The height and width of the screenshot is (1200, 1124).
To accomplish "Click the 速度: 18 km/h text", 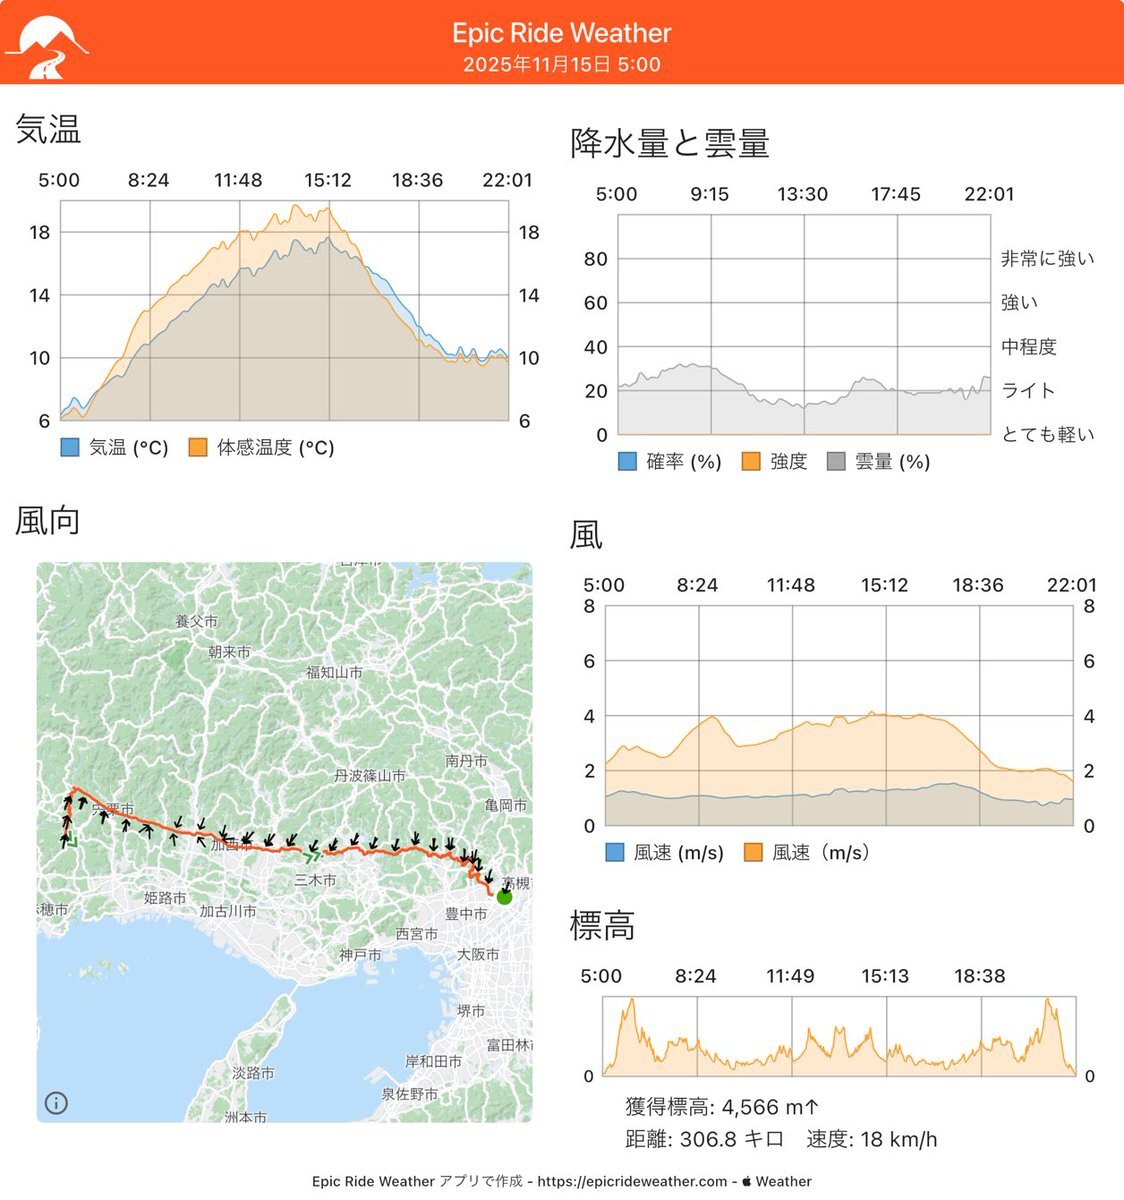I will point(872,1139).
